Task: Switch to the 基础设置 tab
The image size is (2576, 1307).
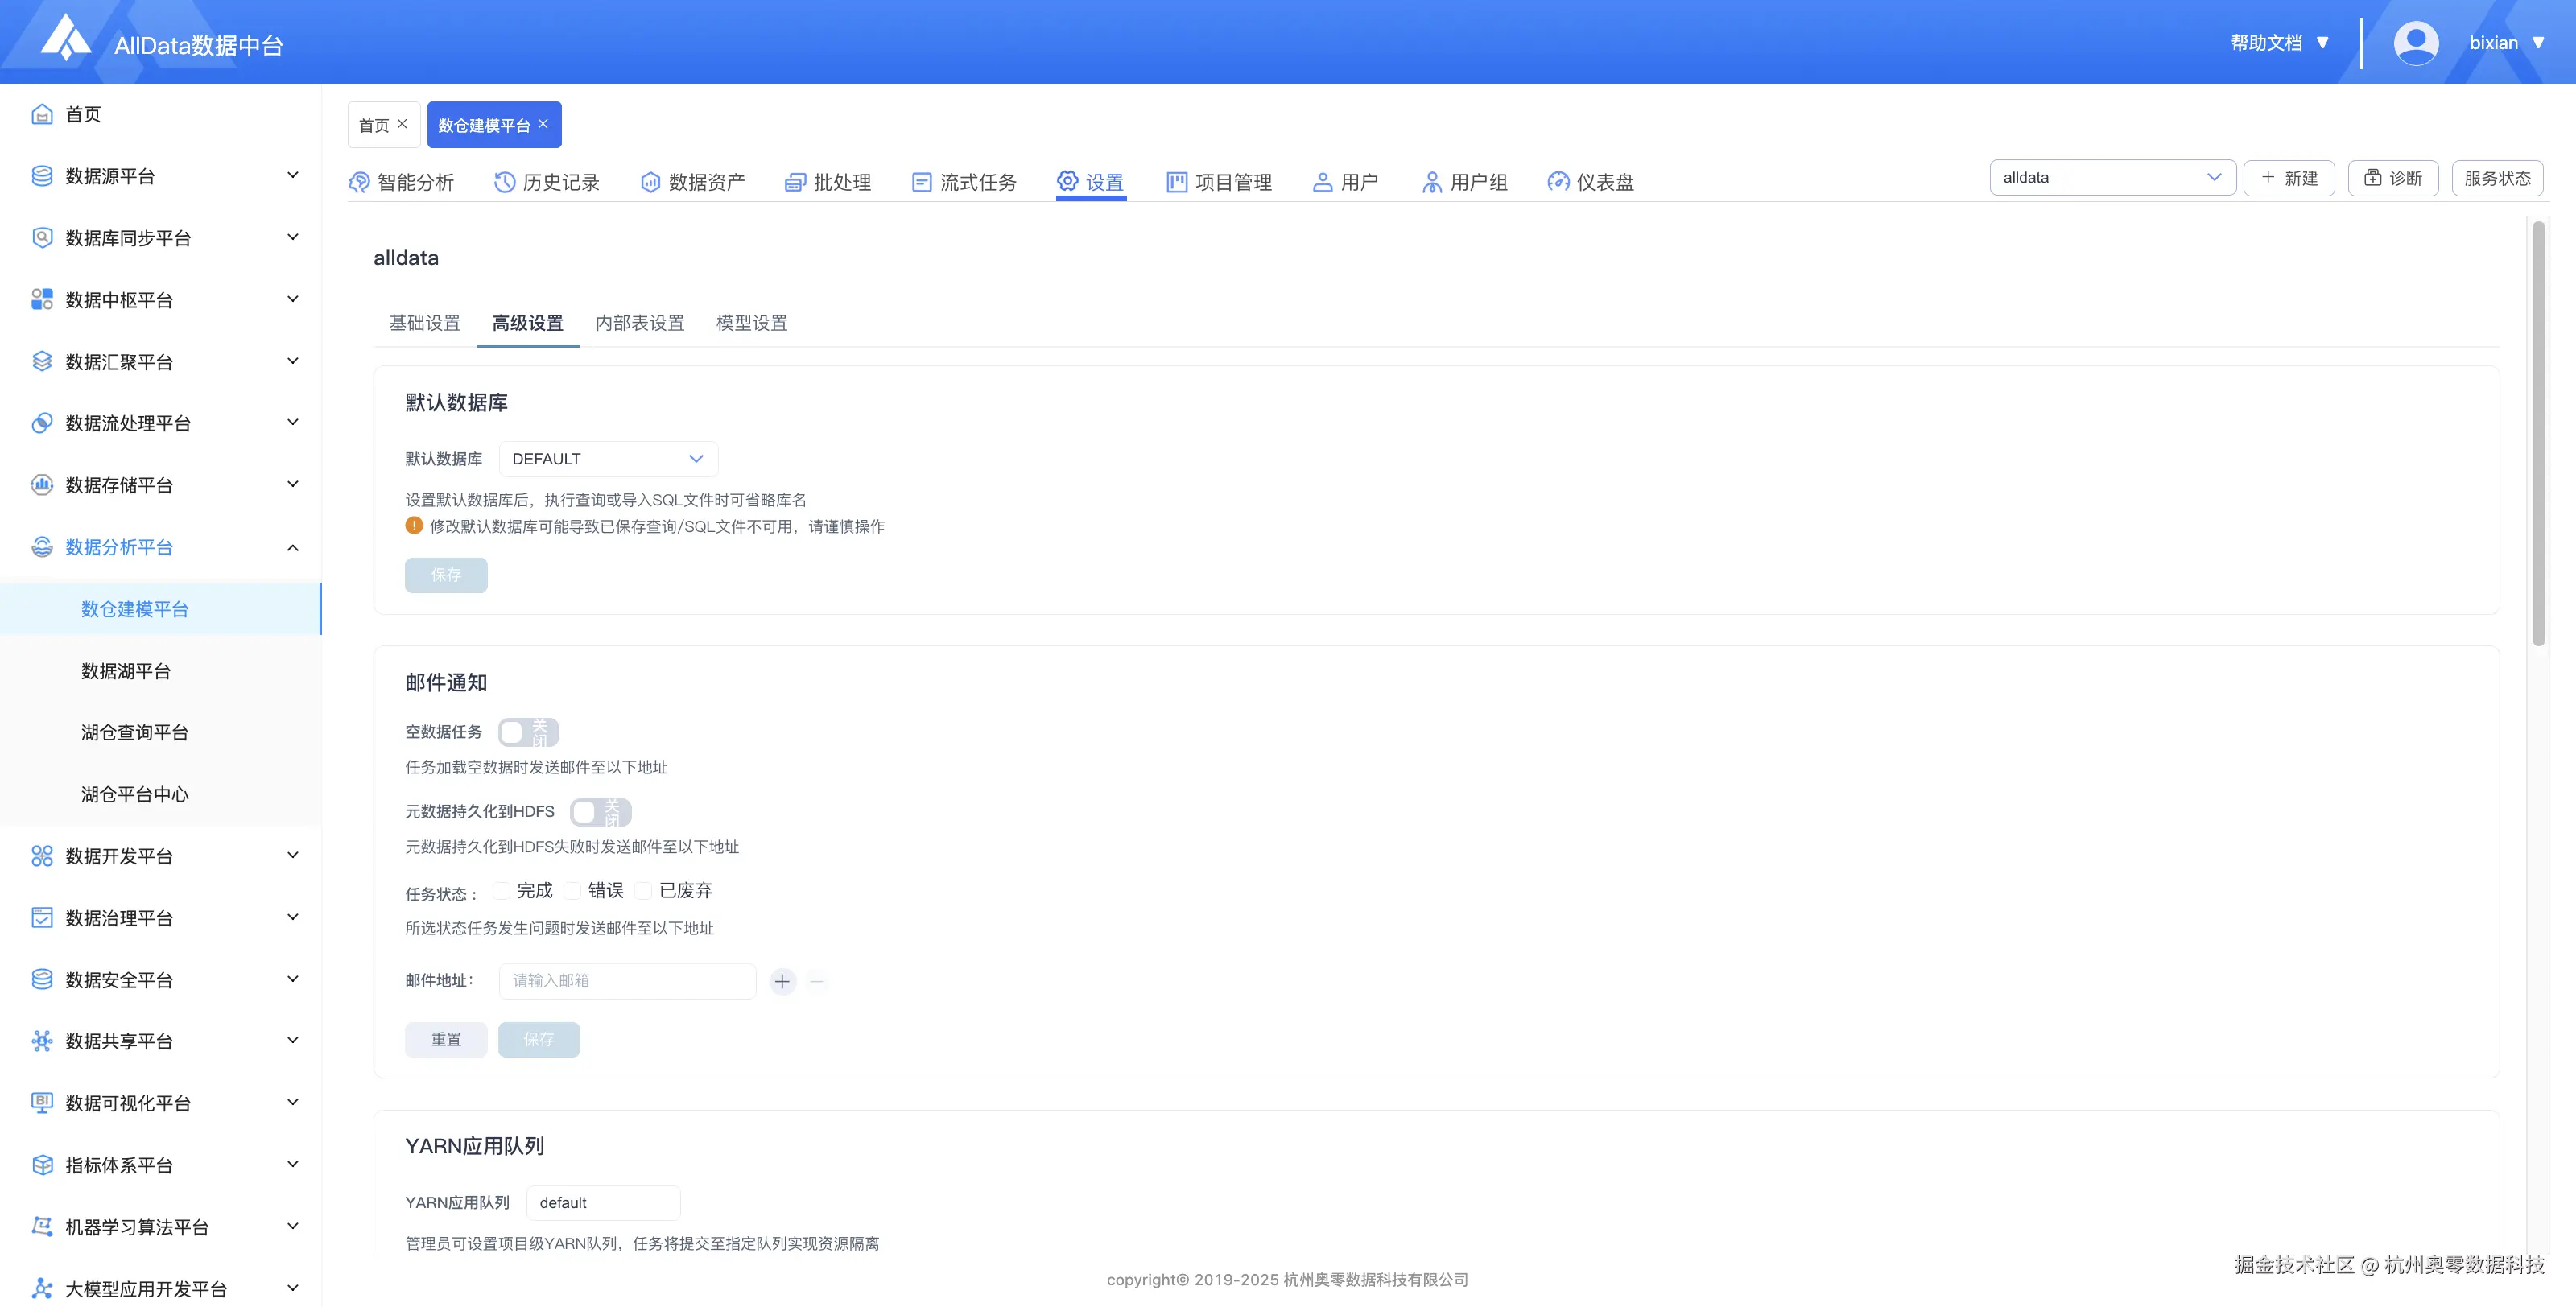Action: (424, 323)
